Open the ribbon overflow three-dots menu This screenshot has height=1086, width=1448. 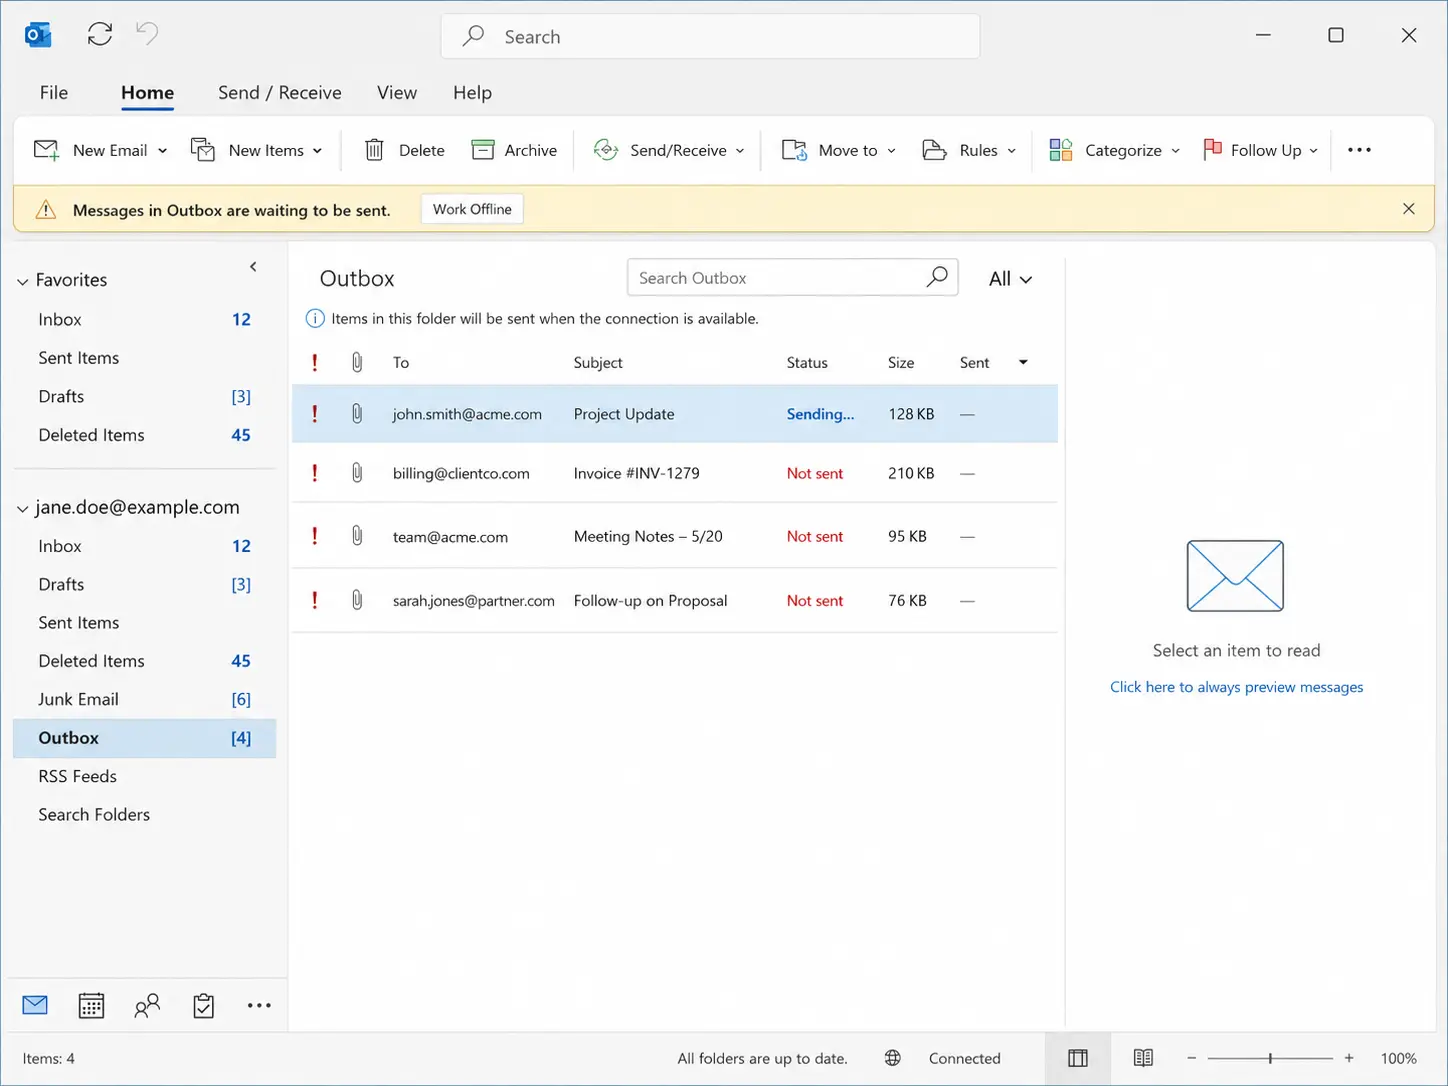pos(1359,150)
